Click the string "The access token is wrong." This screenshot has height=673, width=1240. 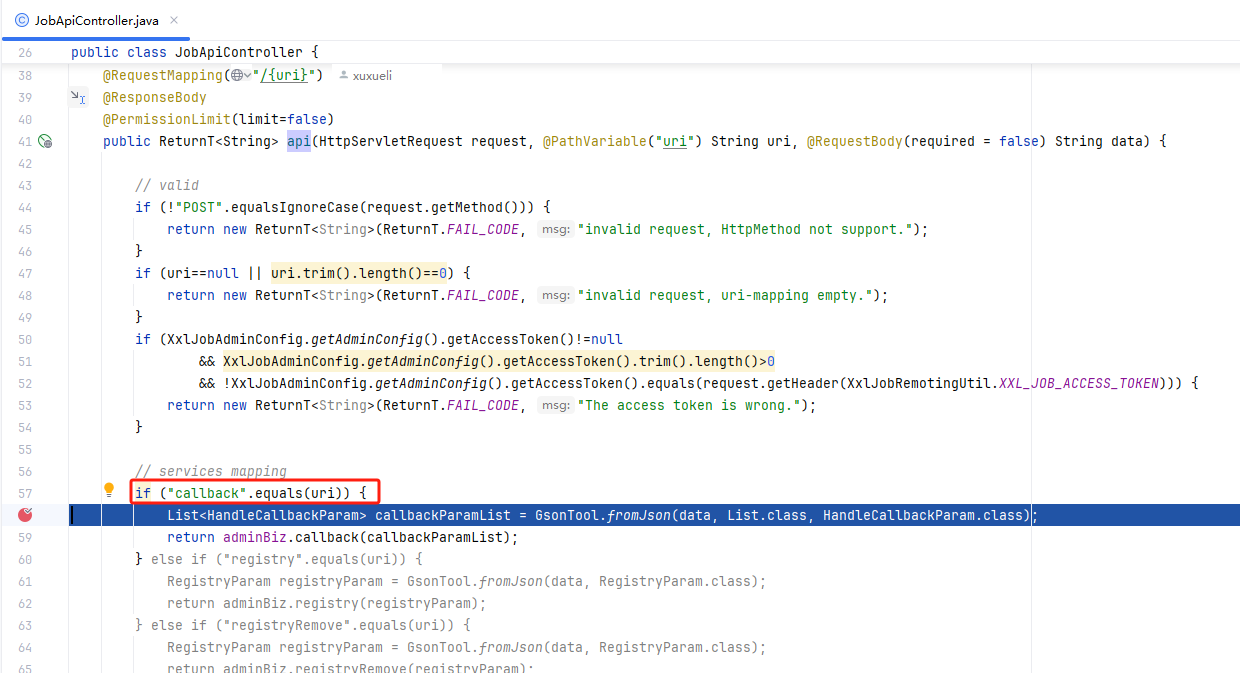pos(690,406)
